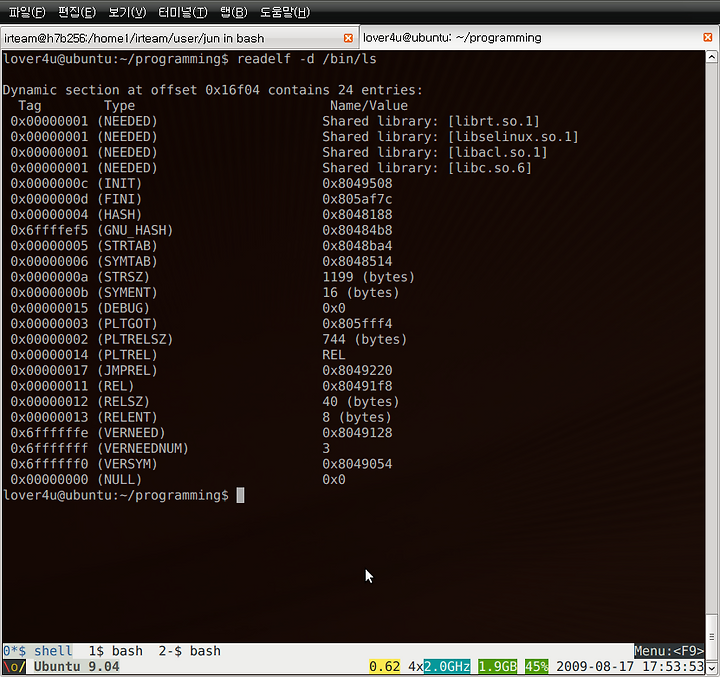Click the [libc.so.6] library entry

[489, 168]
